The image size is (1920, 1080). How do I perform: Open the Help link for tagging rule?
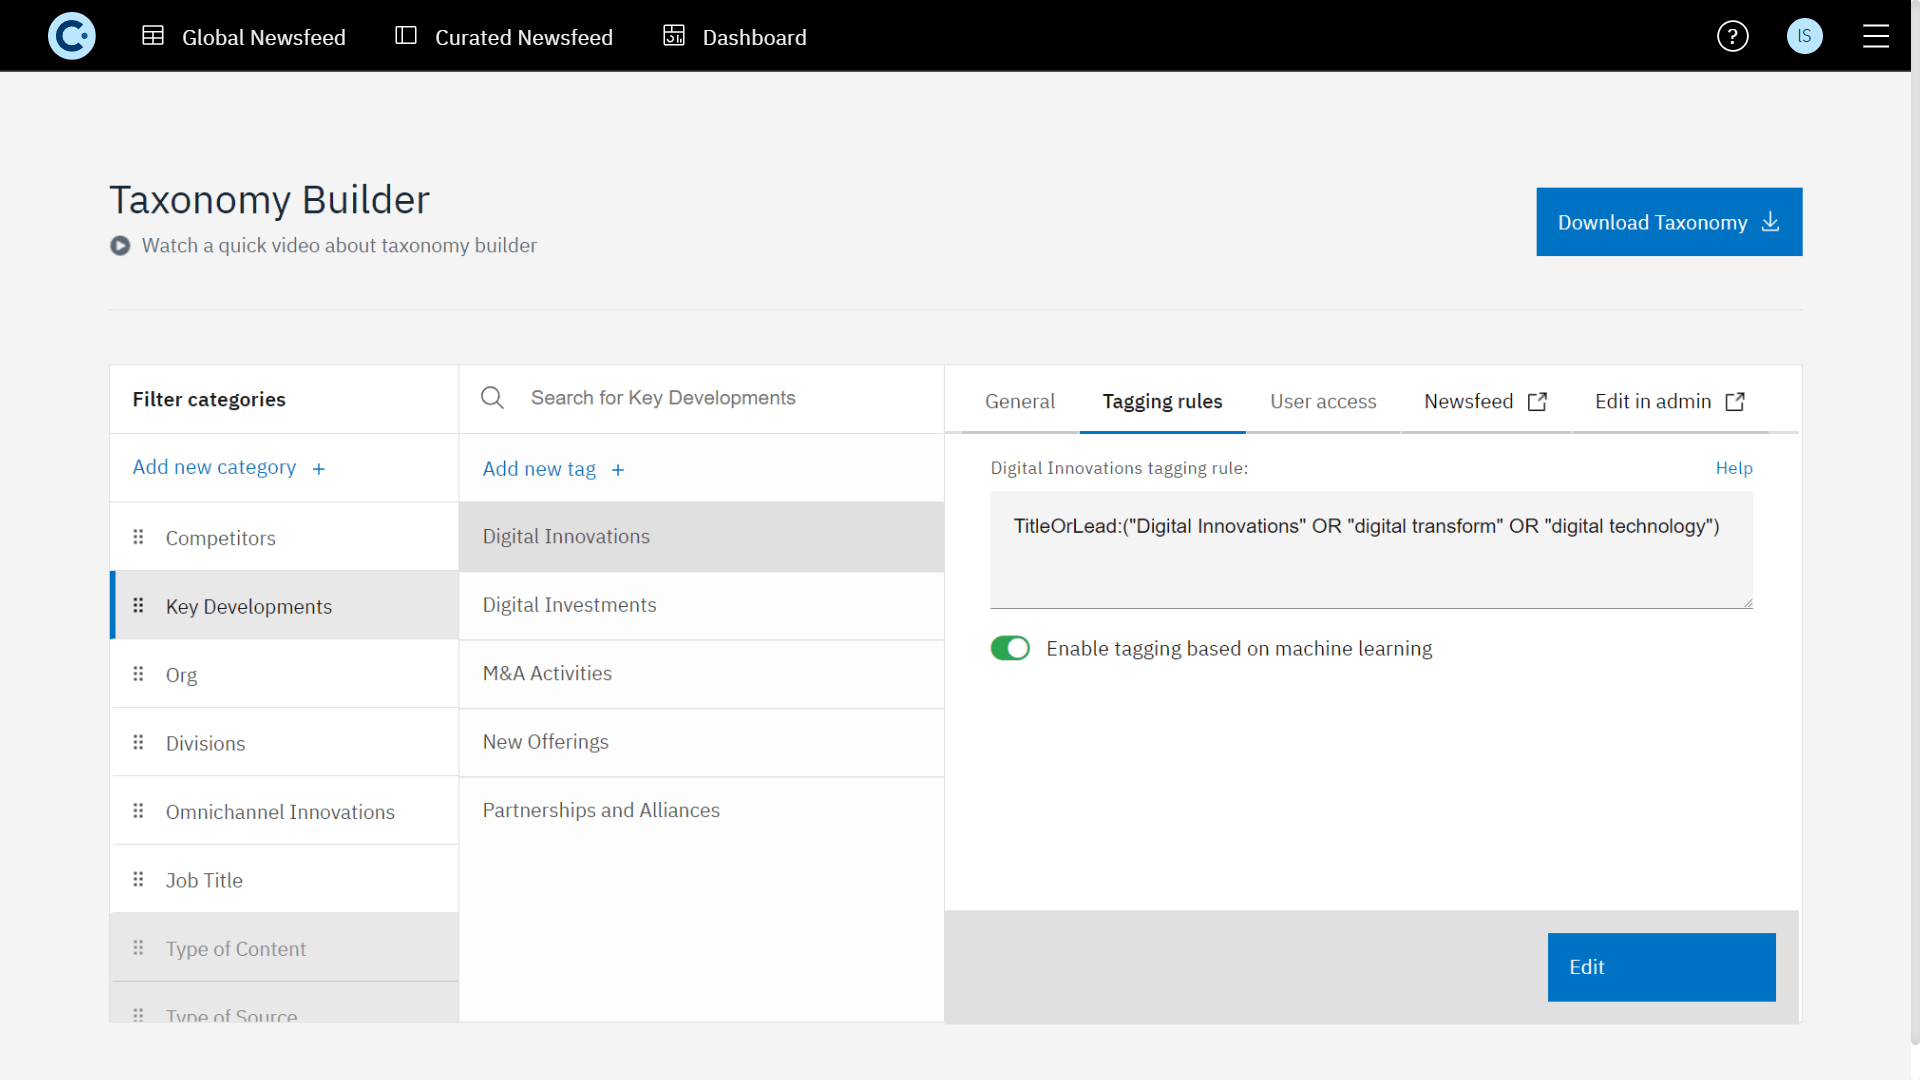pos(1734,468)
